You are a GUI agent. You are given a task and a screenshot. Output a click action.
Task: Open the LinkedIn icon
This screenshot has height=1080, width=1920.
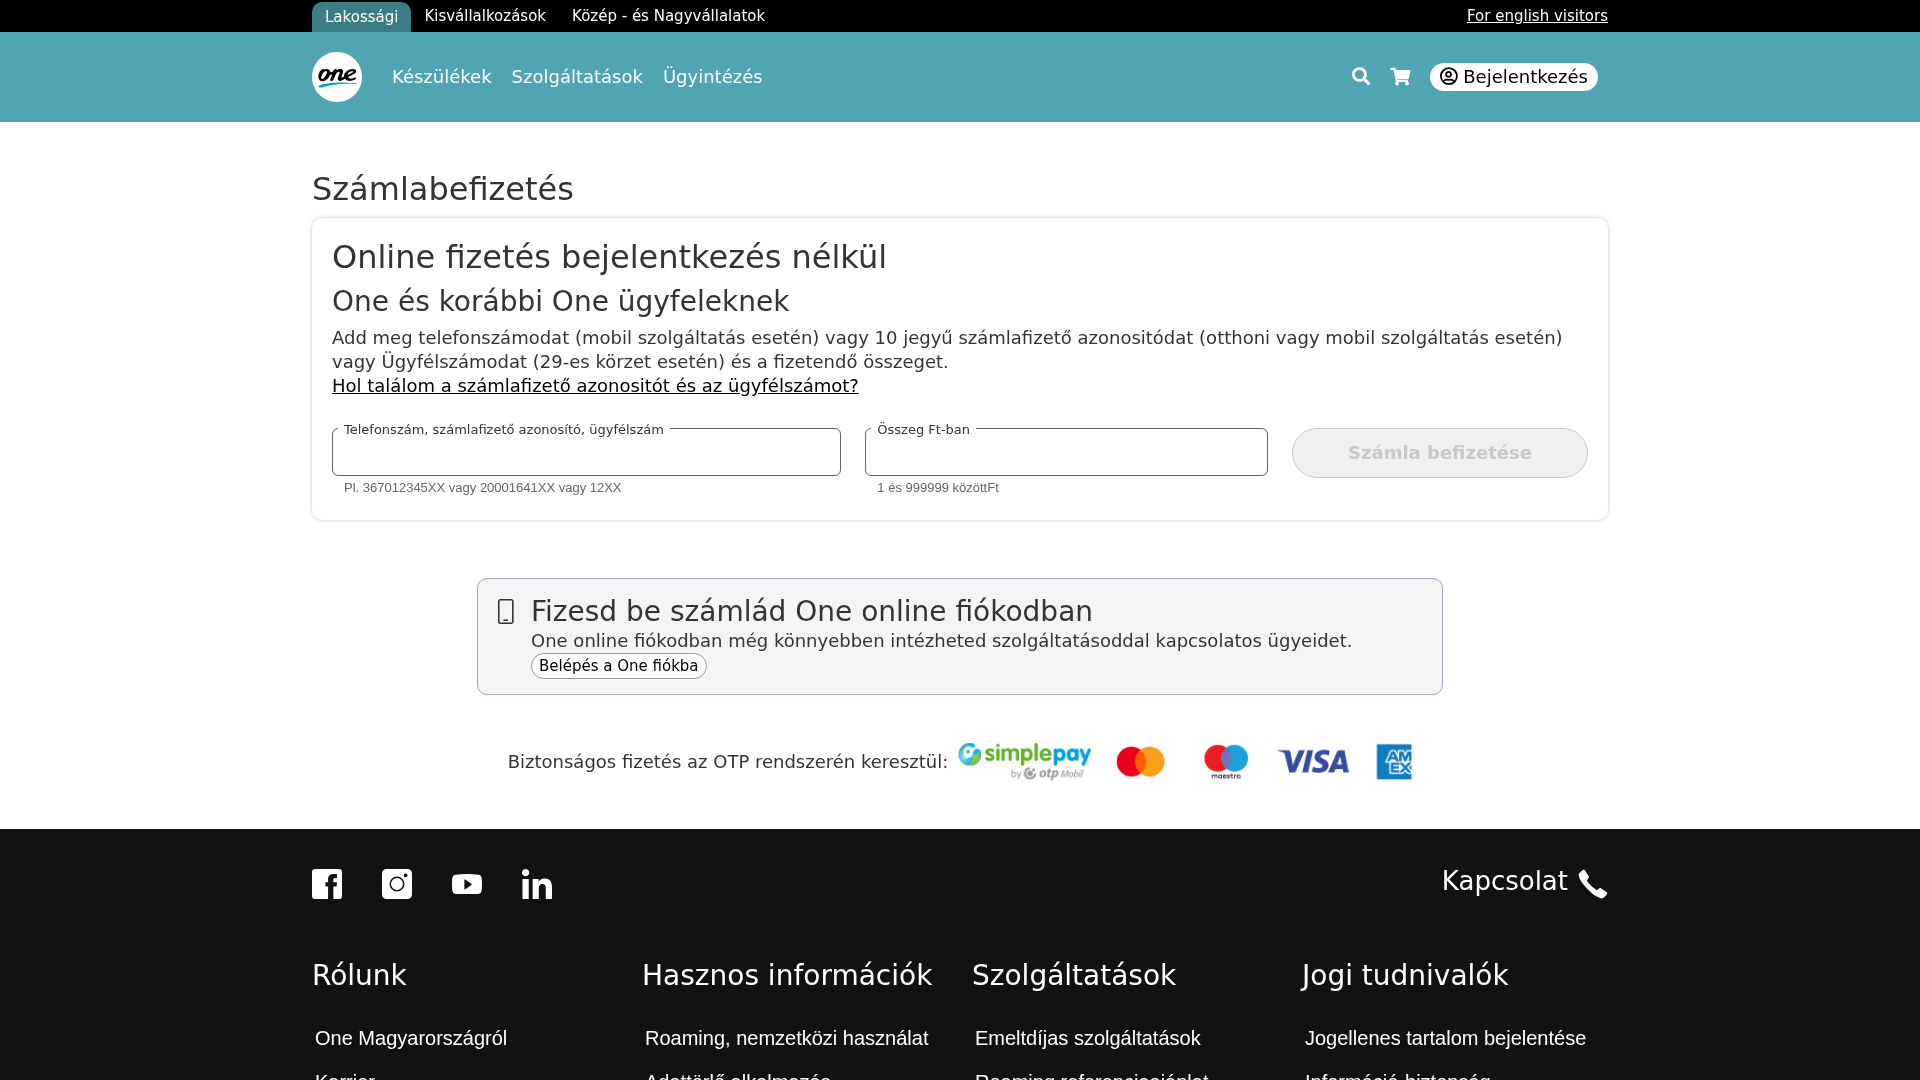pos(536,884)
